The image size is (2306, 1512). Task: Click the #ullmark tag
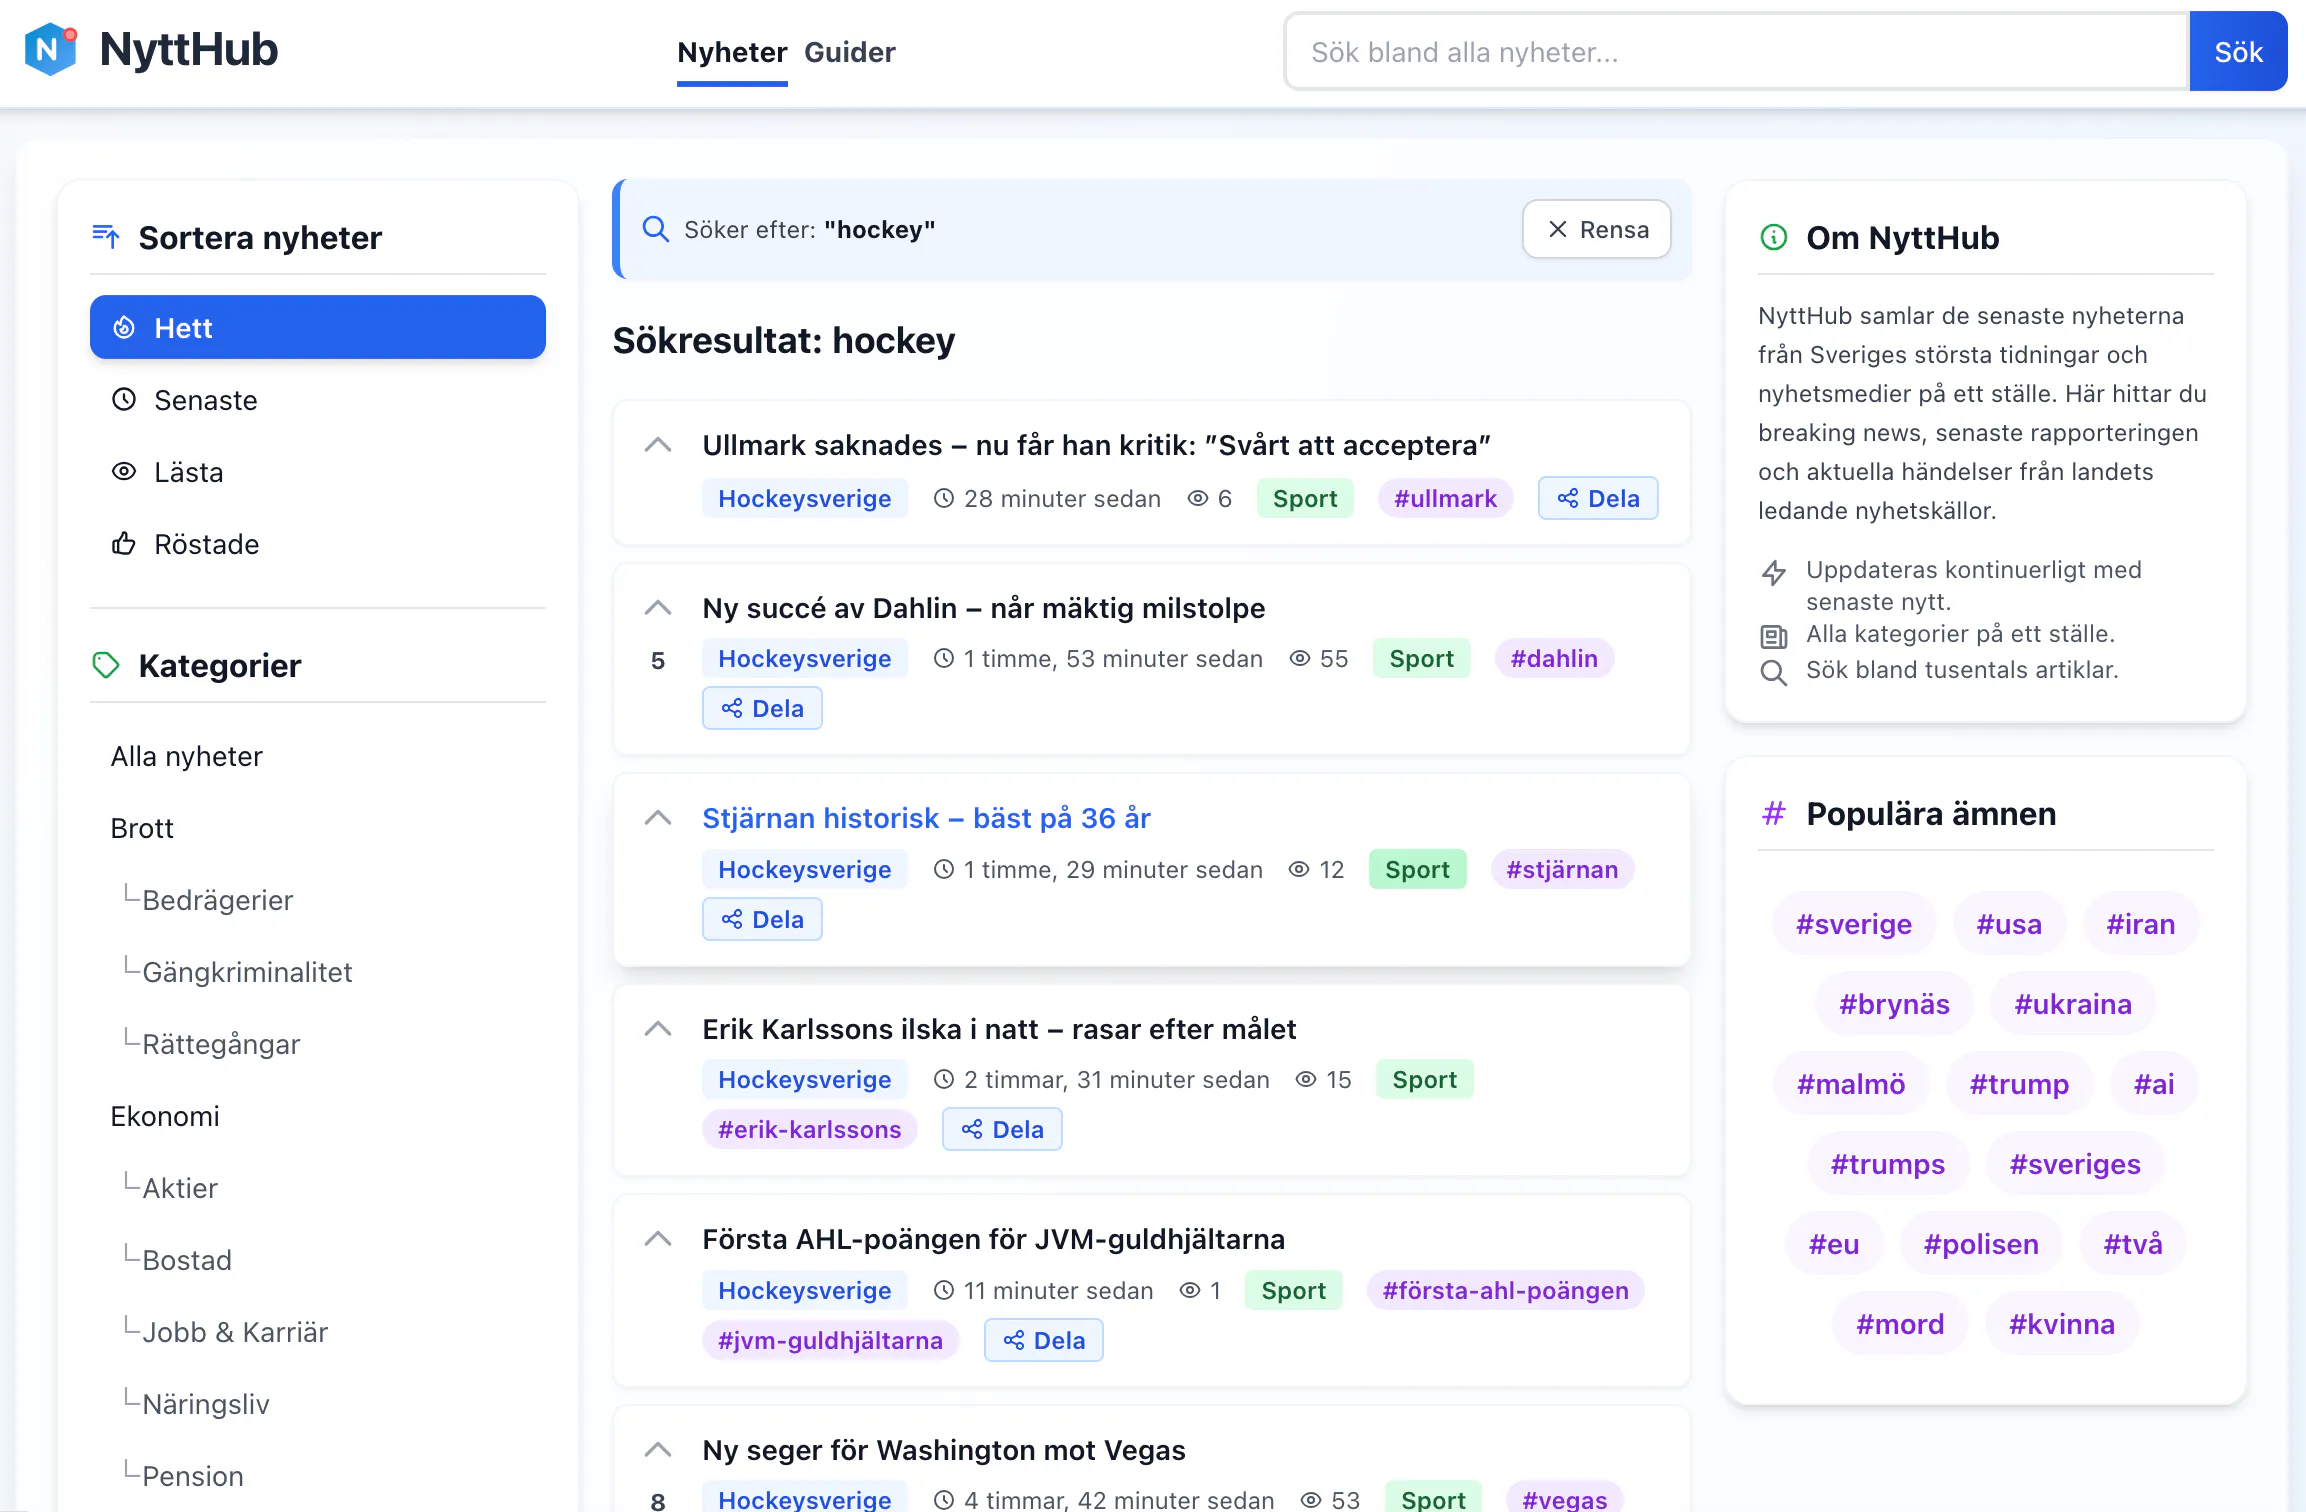click(x=1445, y=498)
